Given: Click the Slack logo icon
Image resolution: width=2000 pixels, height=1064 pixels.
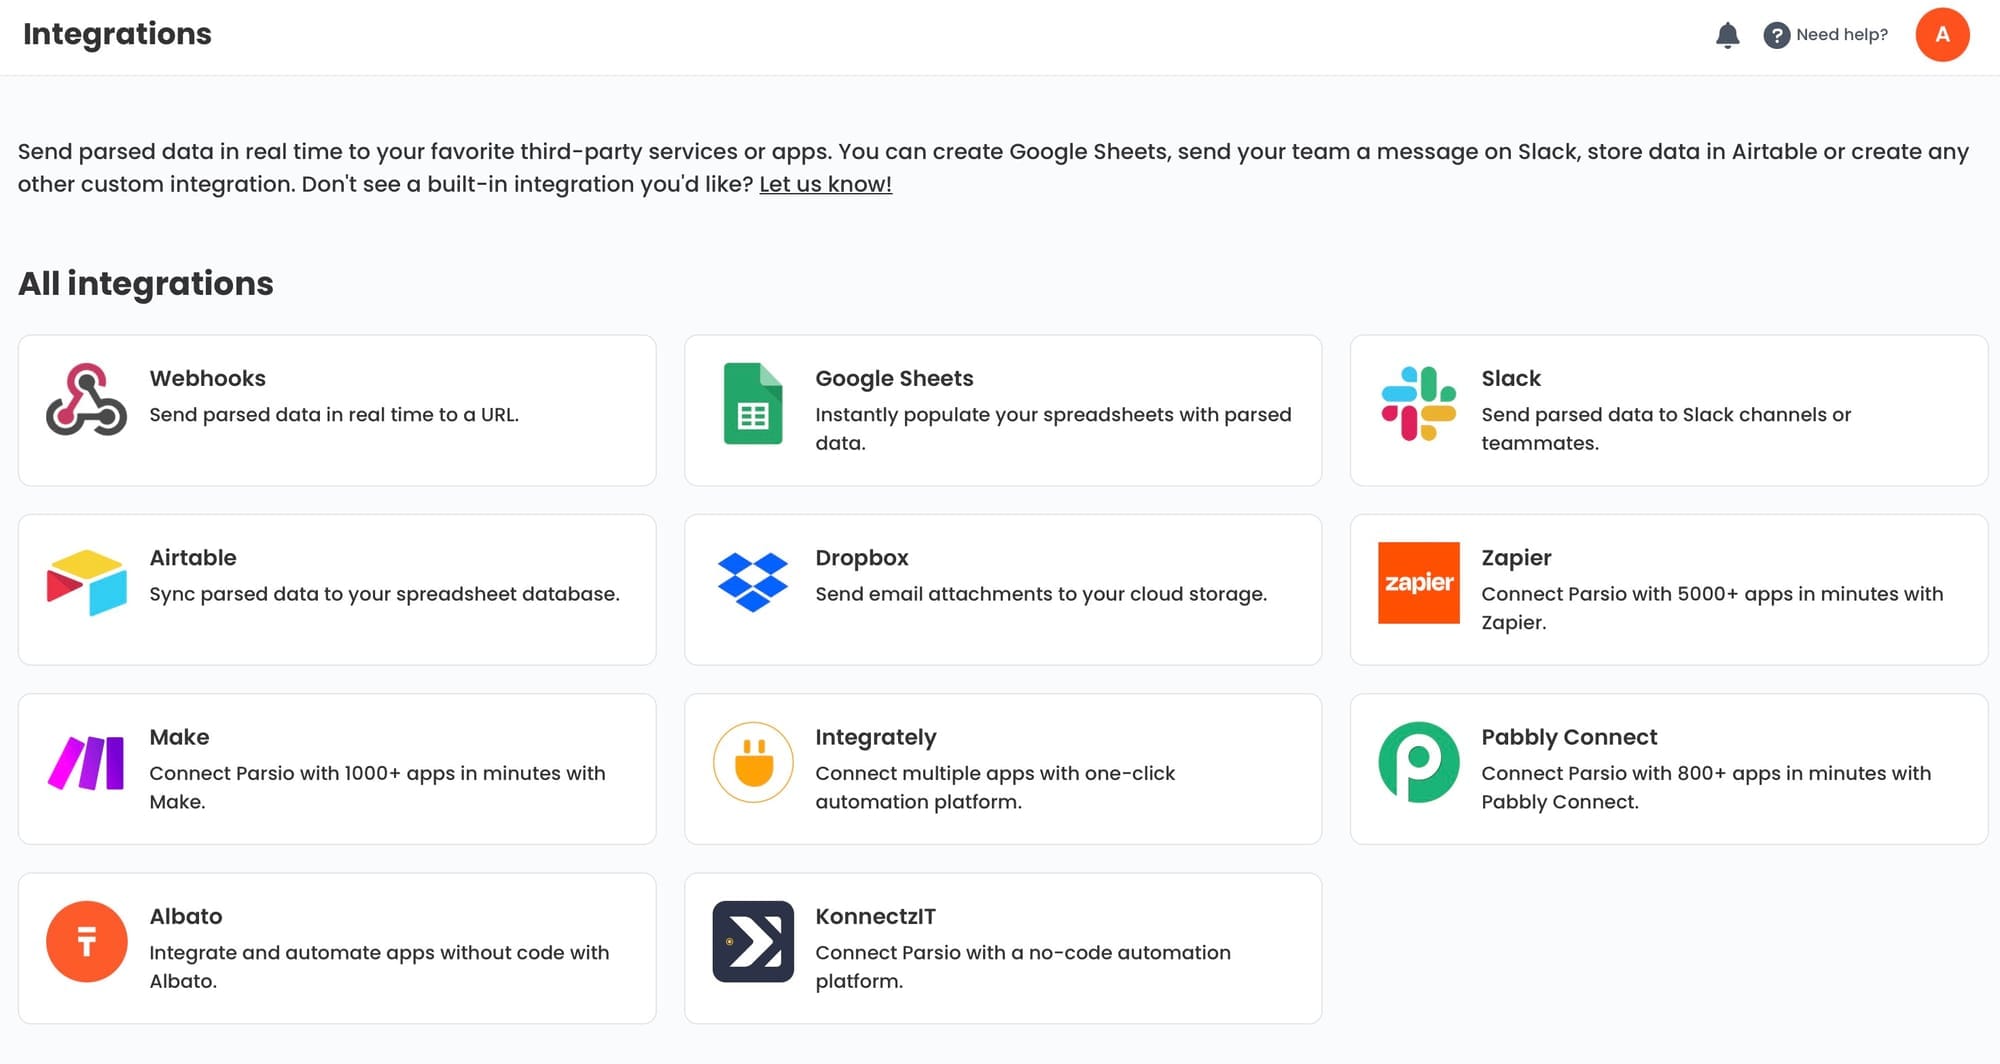Looking at the screenshot, I should coord(1418,404).
